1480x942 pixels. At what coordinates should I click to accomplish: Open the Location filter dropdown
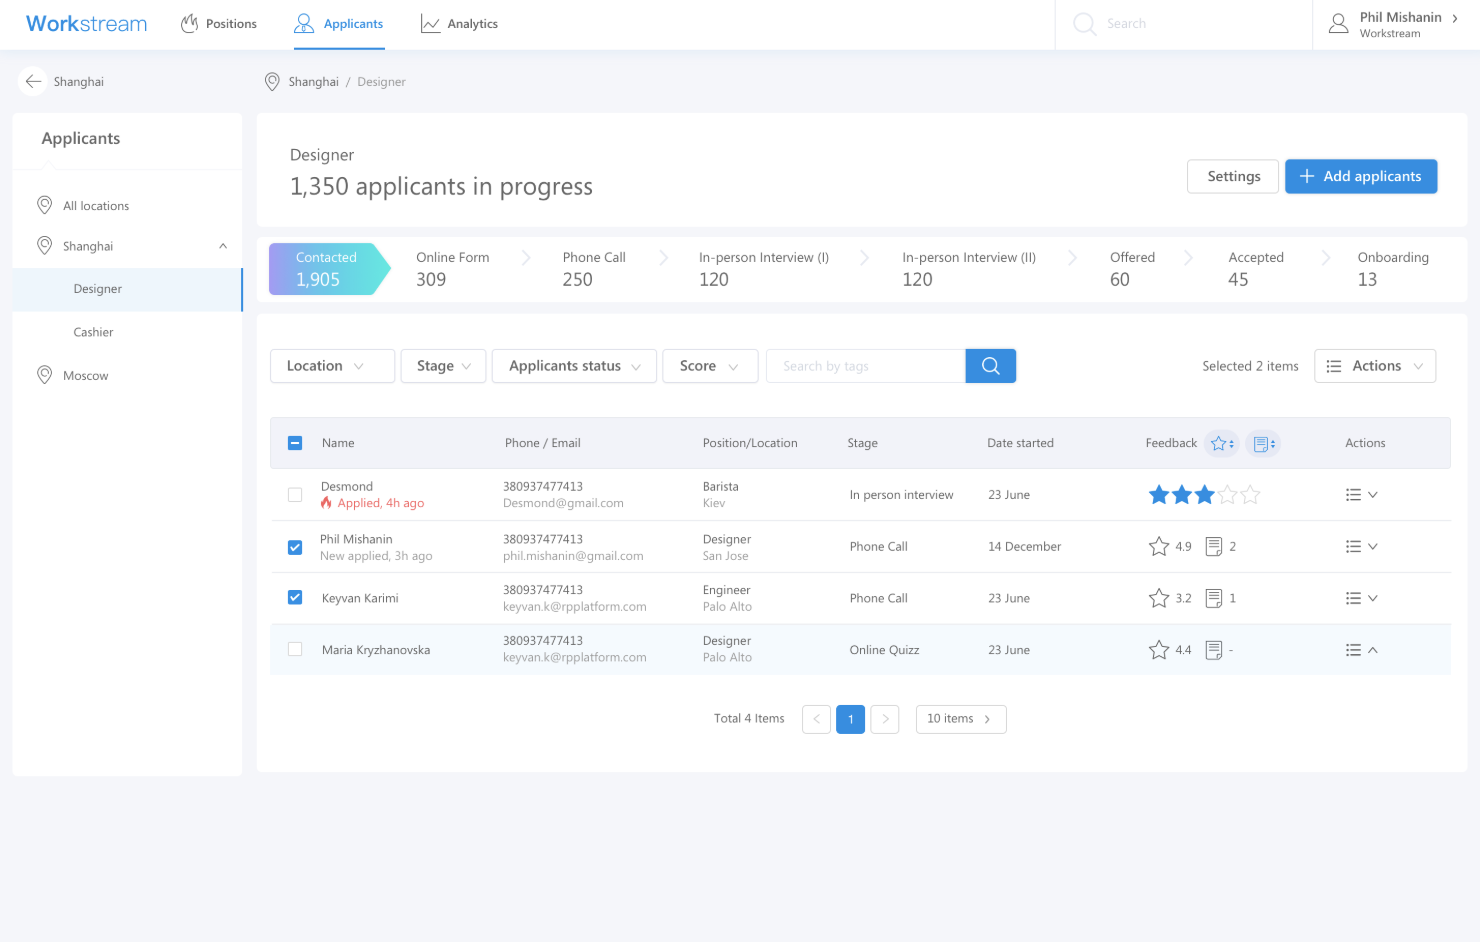[333, 366]
